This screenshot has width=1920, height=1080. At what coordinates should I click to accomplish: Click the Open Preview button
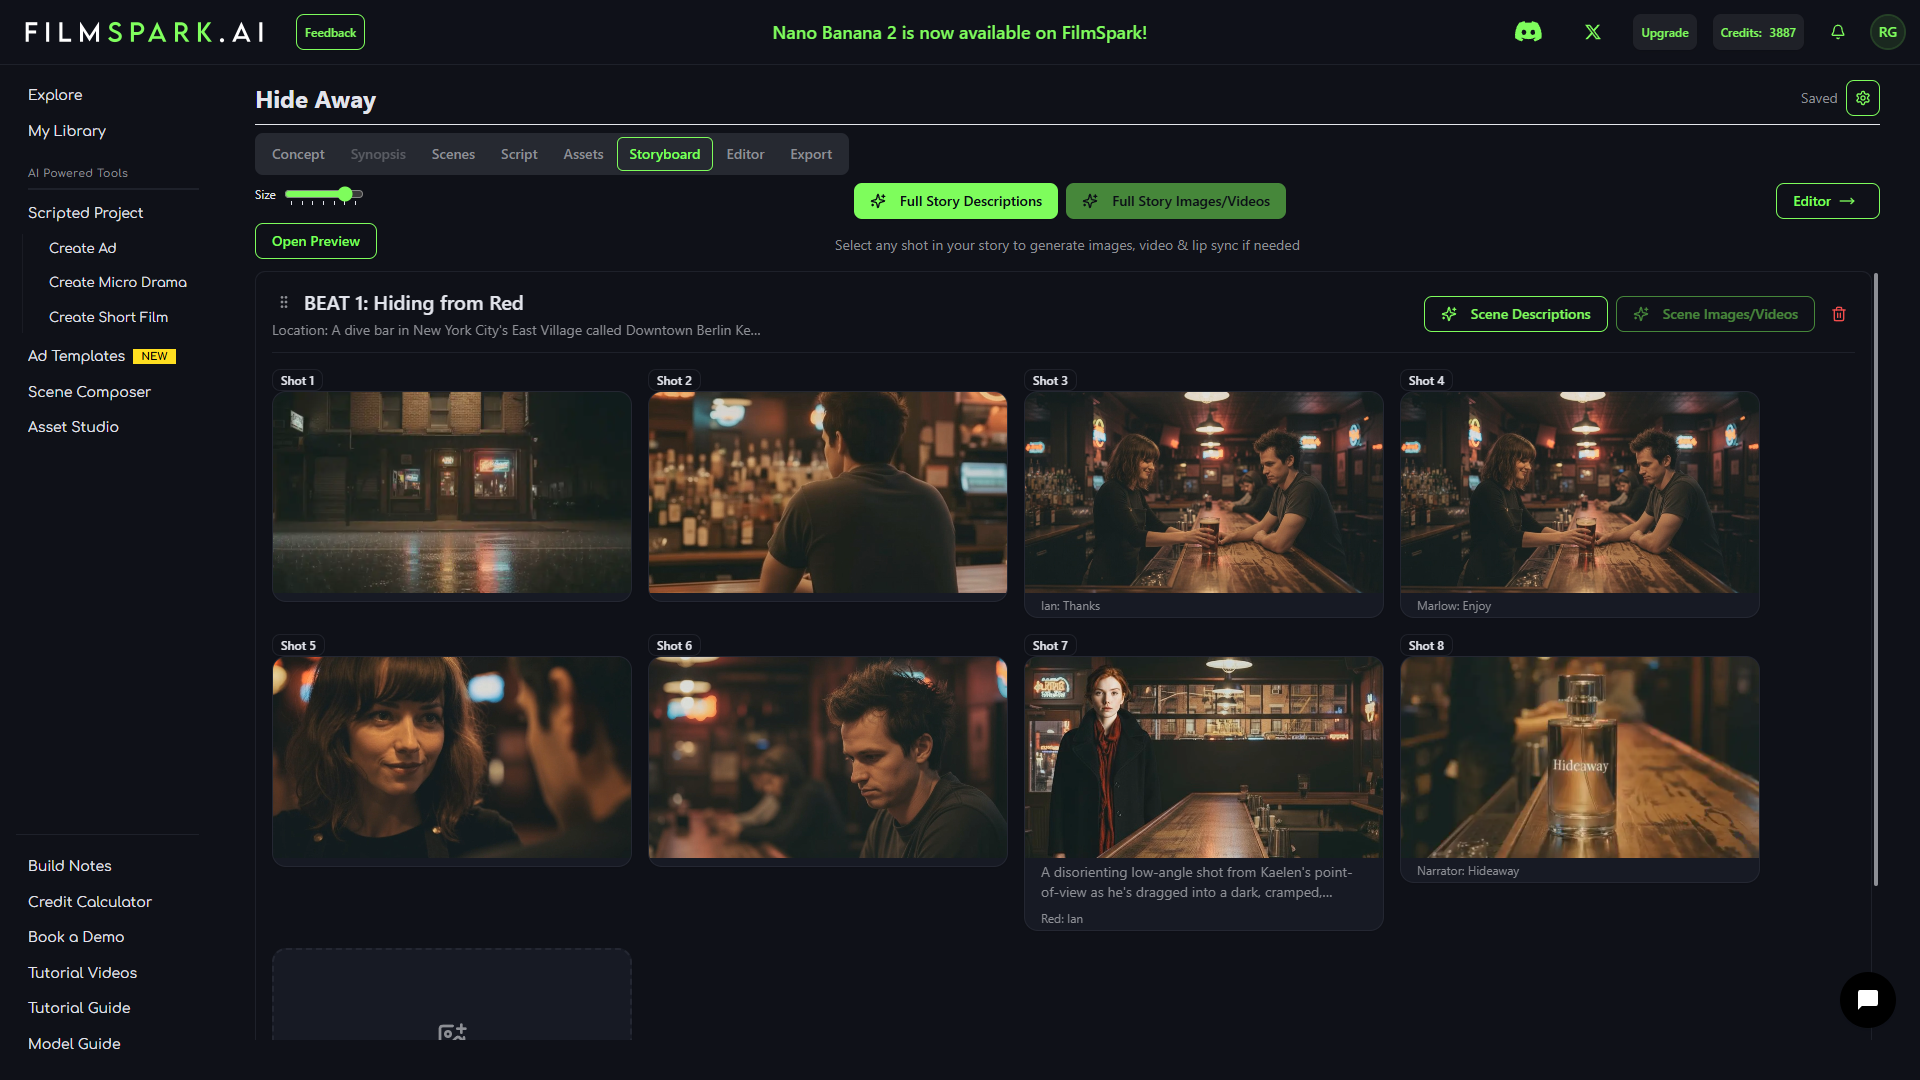point(315,241)
